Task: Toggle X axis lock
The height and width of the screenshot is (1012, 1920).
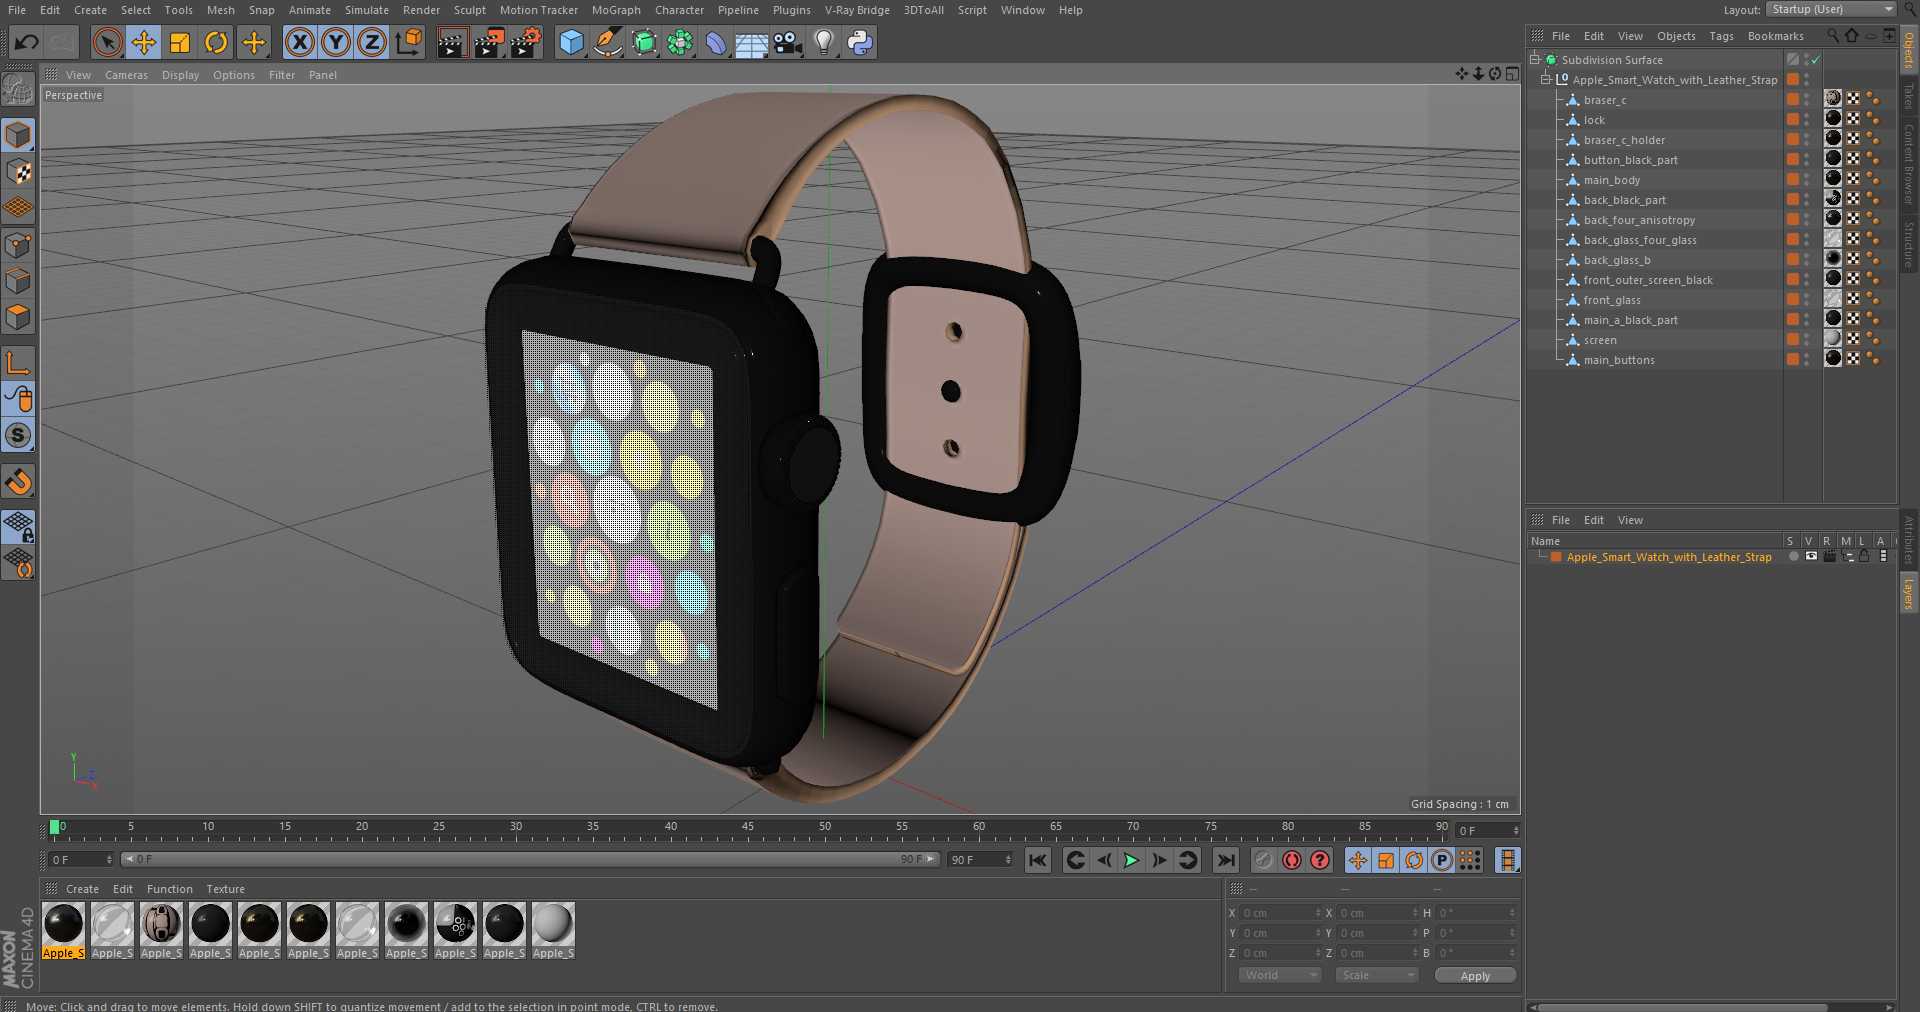Action: coord(299,42)
